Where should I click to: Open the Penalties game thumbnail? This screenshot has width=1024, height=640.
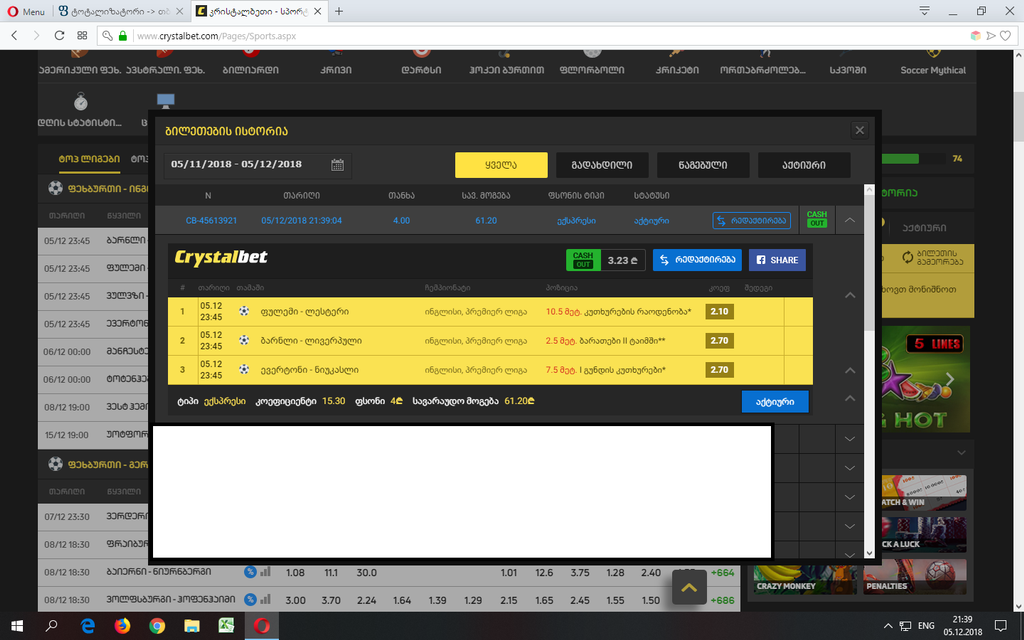915,577
